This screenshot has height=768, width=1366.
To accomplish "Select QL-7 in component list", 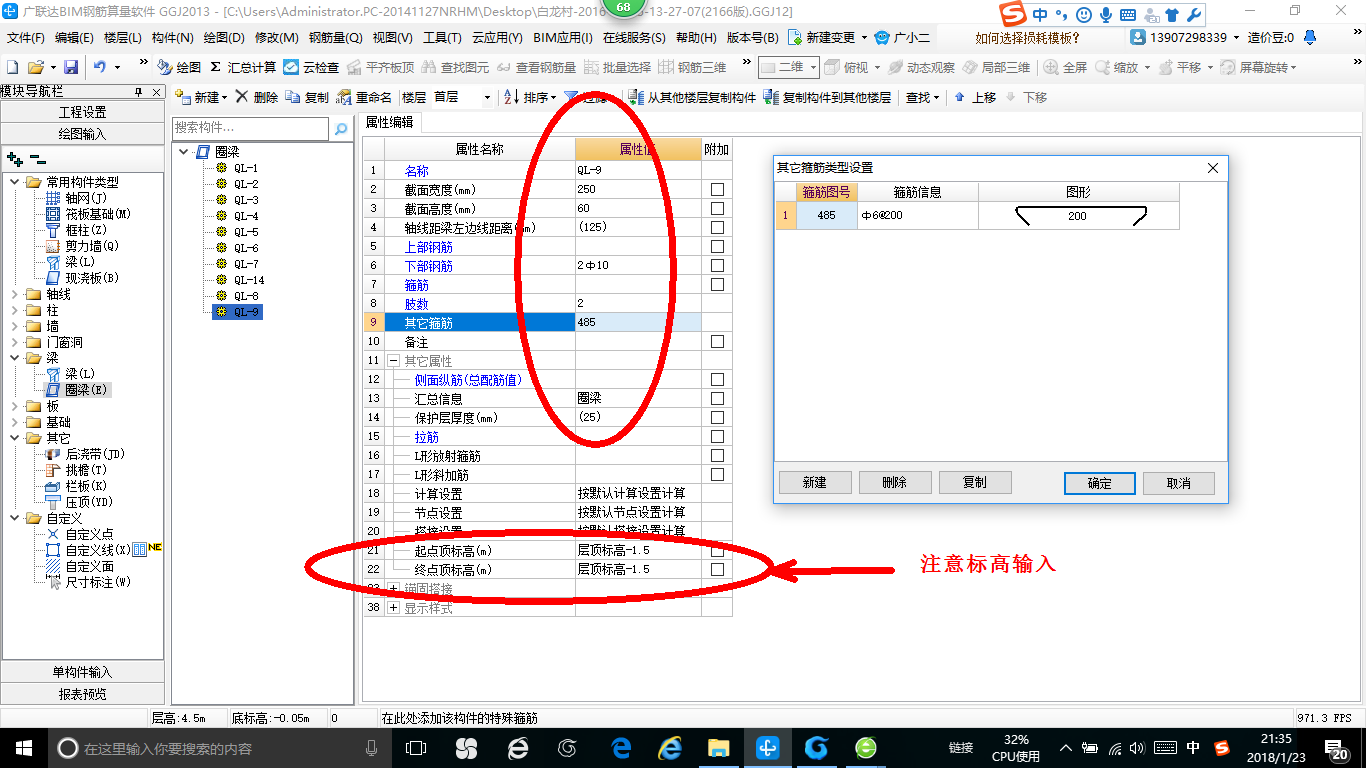I will pos(246,264).
